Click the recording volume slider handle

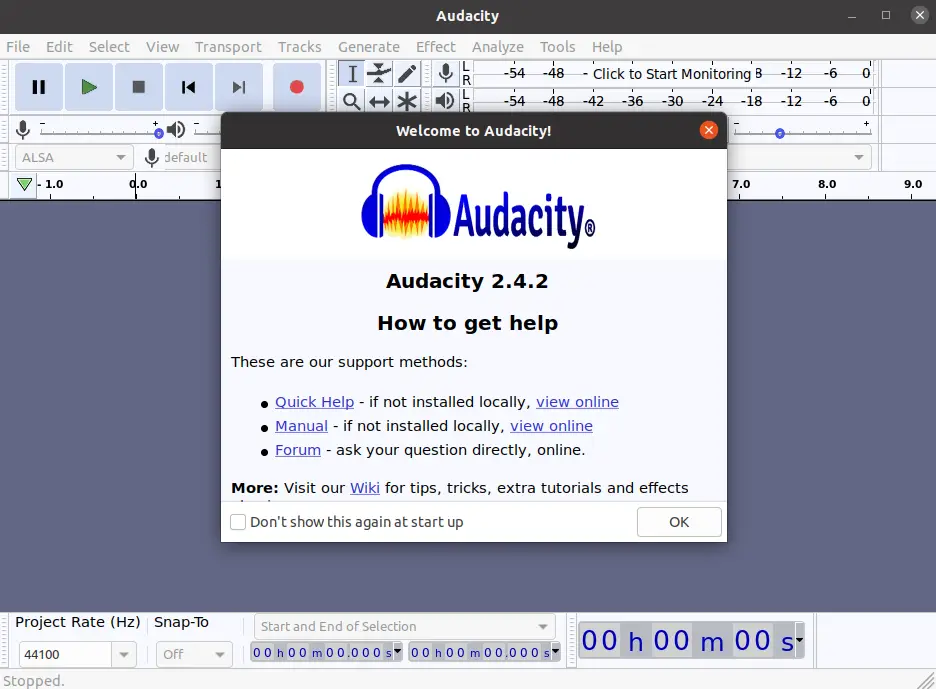[x=159, y=133]
